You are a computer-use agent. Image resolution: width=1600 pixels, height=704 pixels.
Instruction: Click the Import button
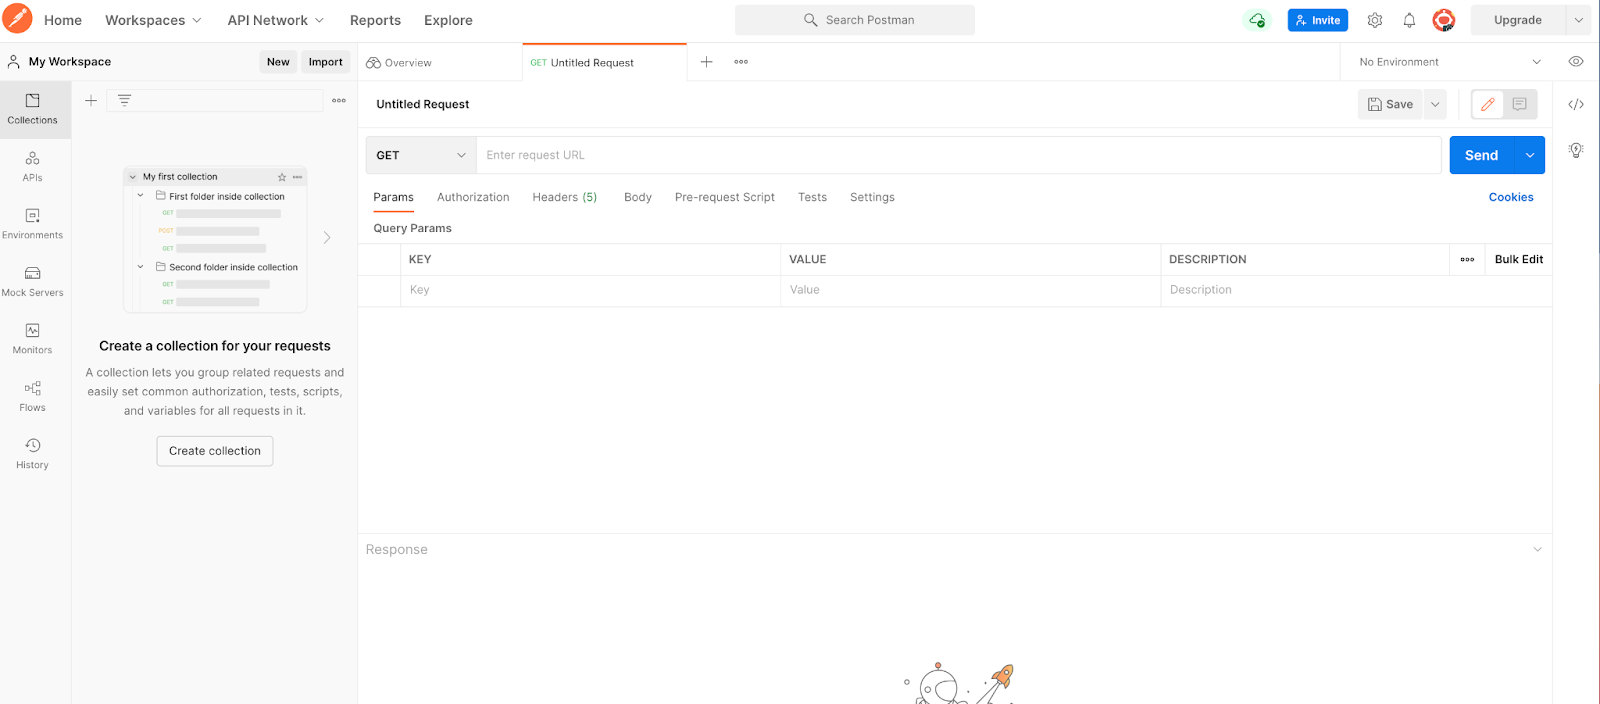point(325,62)
